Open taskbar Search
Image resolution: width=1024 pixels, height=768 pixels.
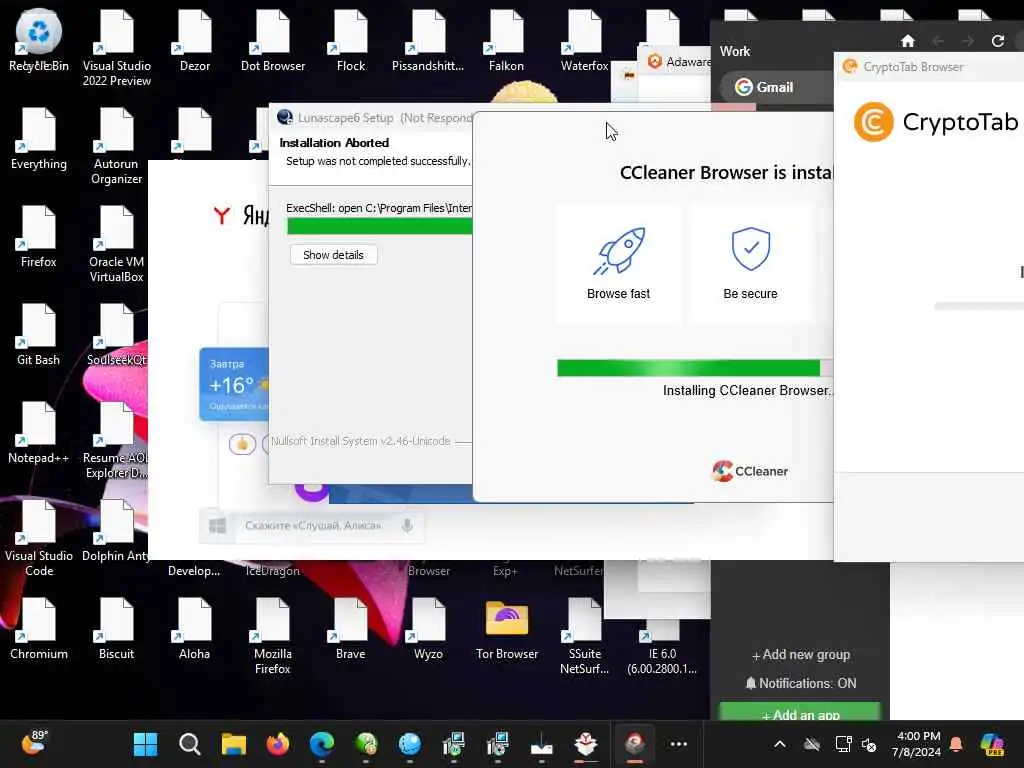189,744
